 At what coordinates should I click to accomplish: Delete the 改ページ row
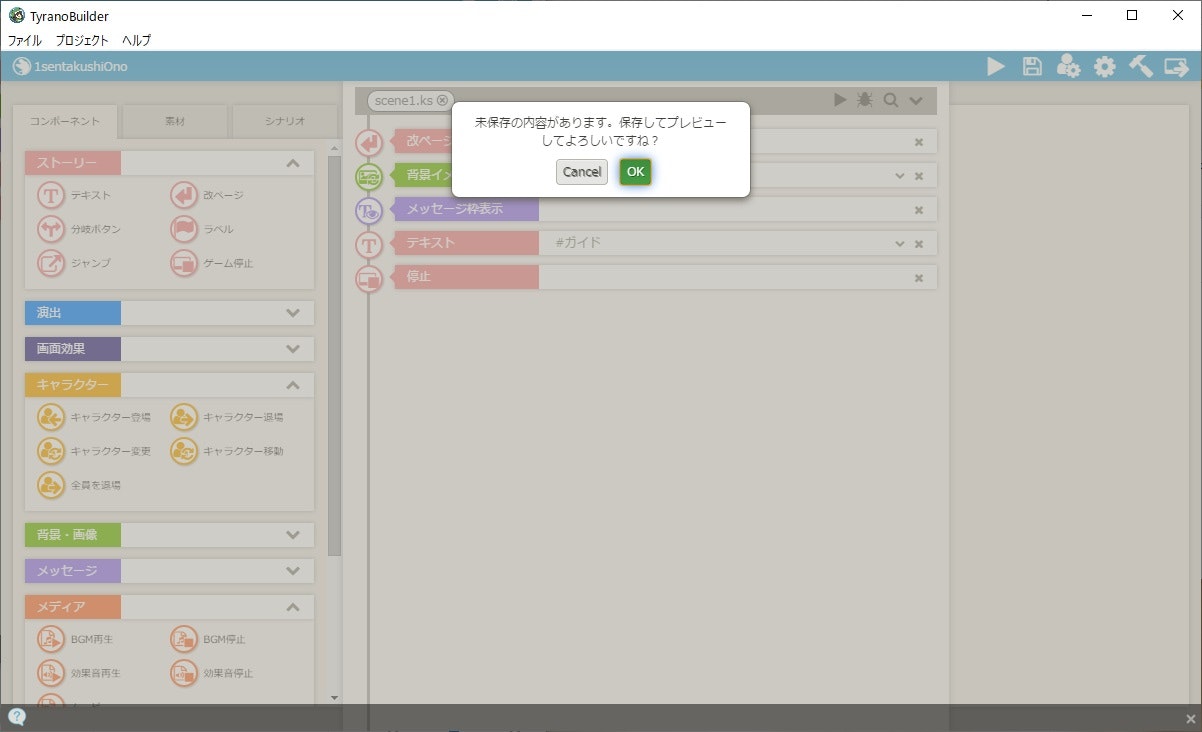919,142
